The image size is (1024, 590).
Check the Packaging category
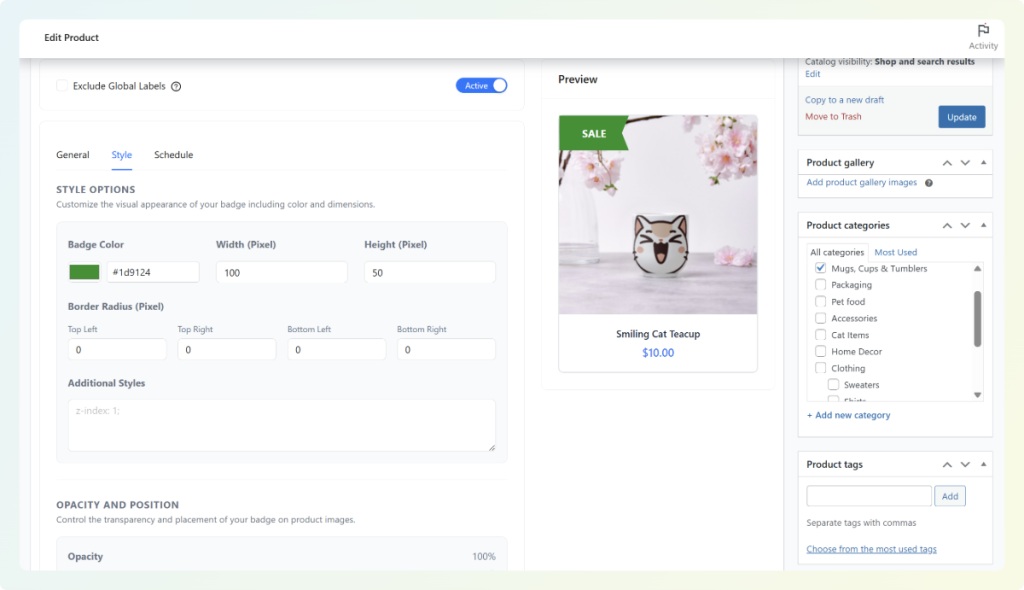coord(820,285)
